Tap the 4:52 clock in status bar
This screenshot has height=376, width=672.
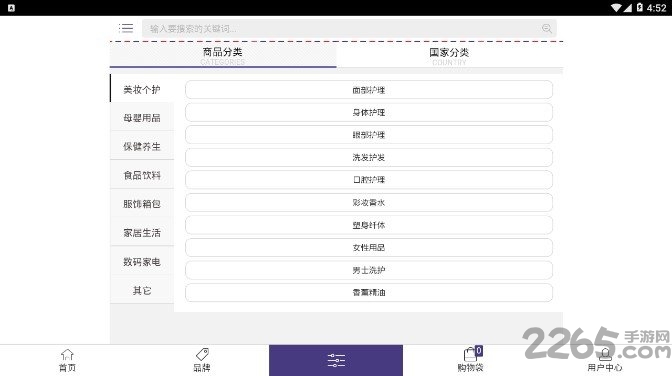(656, 8)
